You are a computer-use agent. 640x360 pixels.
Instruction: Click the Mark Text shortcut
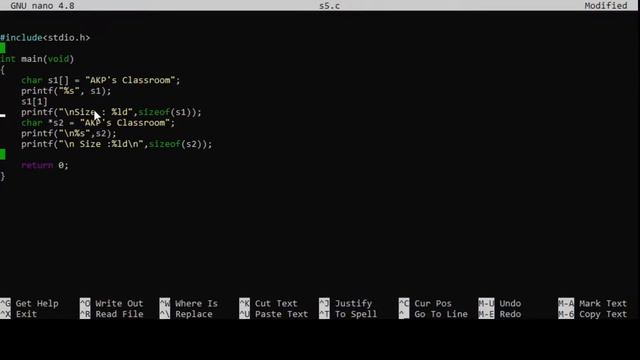coord(592,304)
